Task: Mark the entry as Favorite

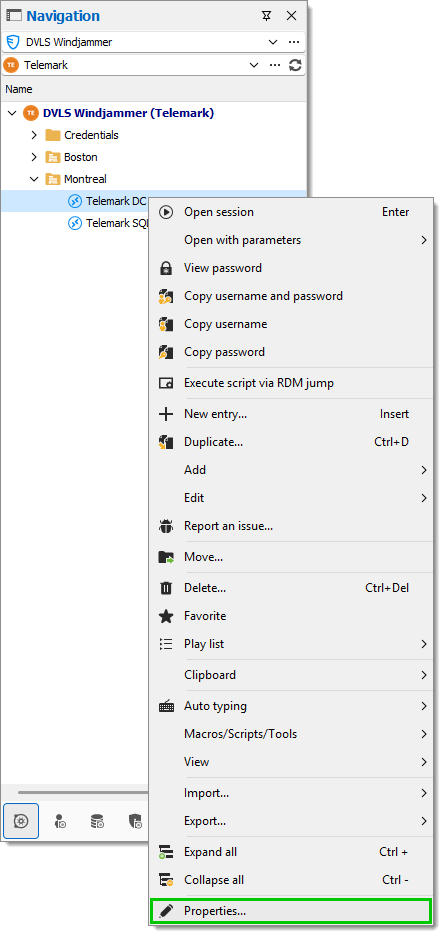Action: (x=205, y=616)
